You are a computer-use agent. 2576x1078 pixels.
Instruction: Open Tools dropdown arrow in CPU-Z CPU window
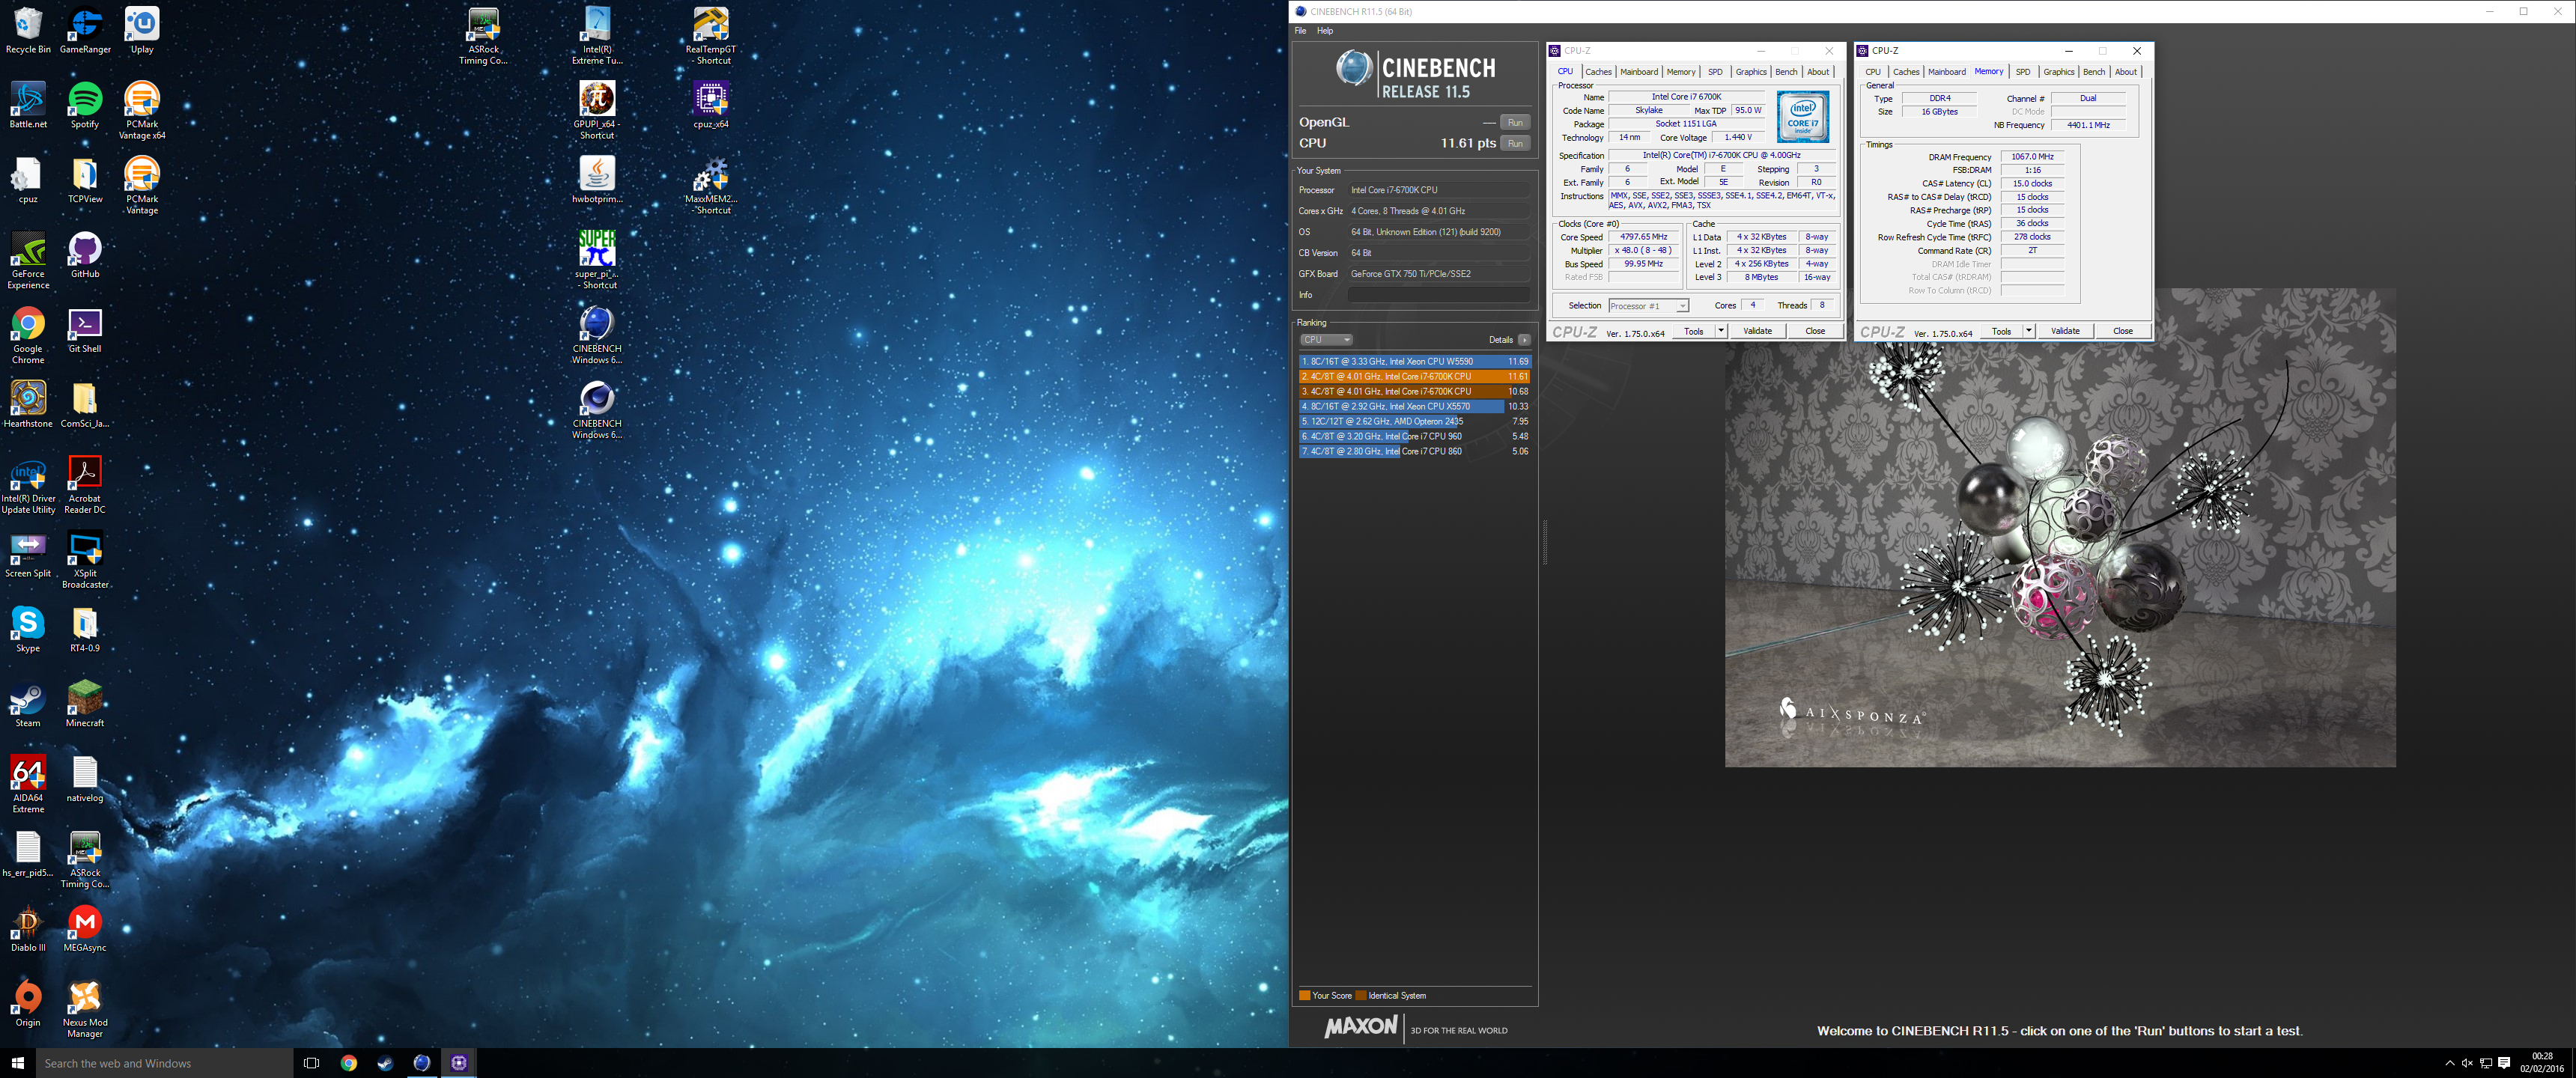(x=1721, y=331)
